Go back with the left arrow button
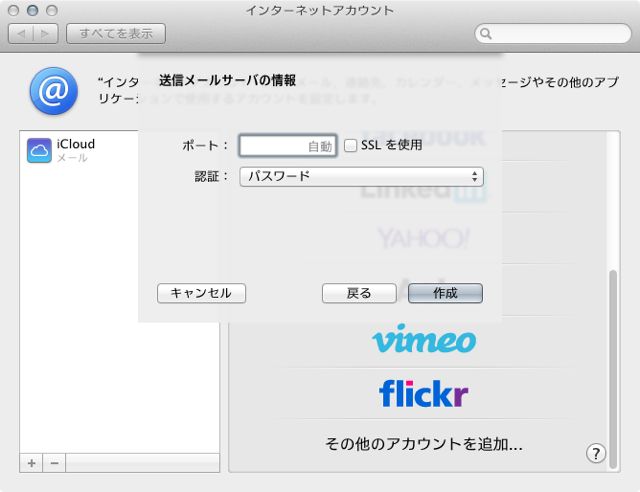640x492 pixels. (x=21, y=33)
